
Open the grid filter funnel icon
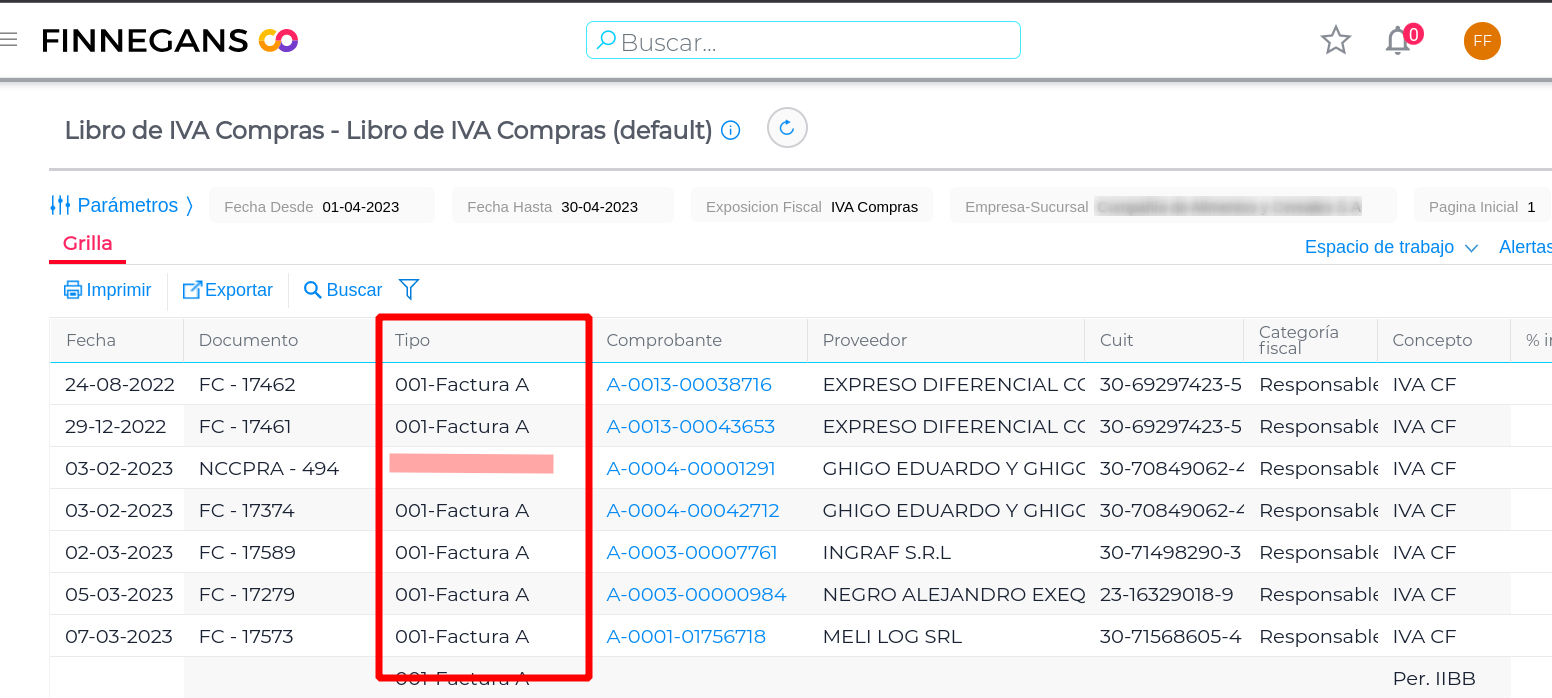pos(408,290)
